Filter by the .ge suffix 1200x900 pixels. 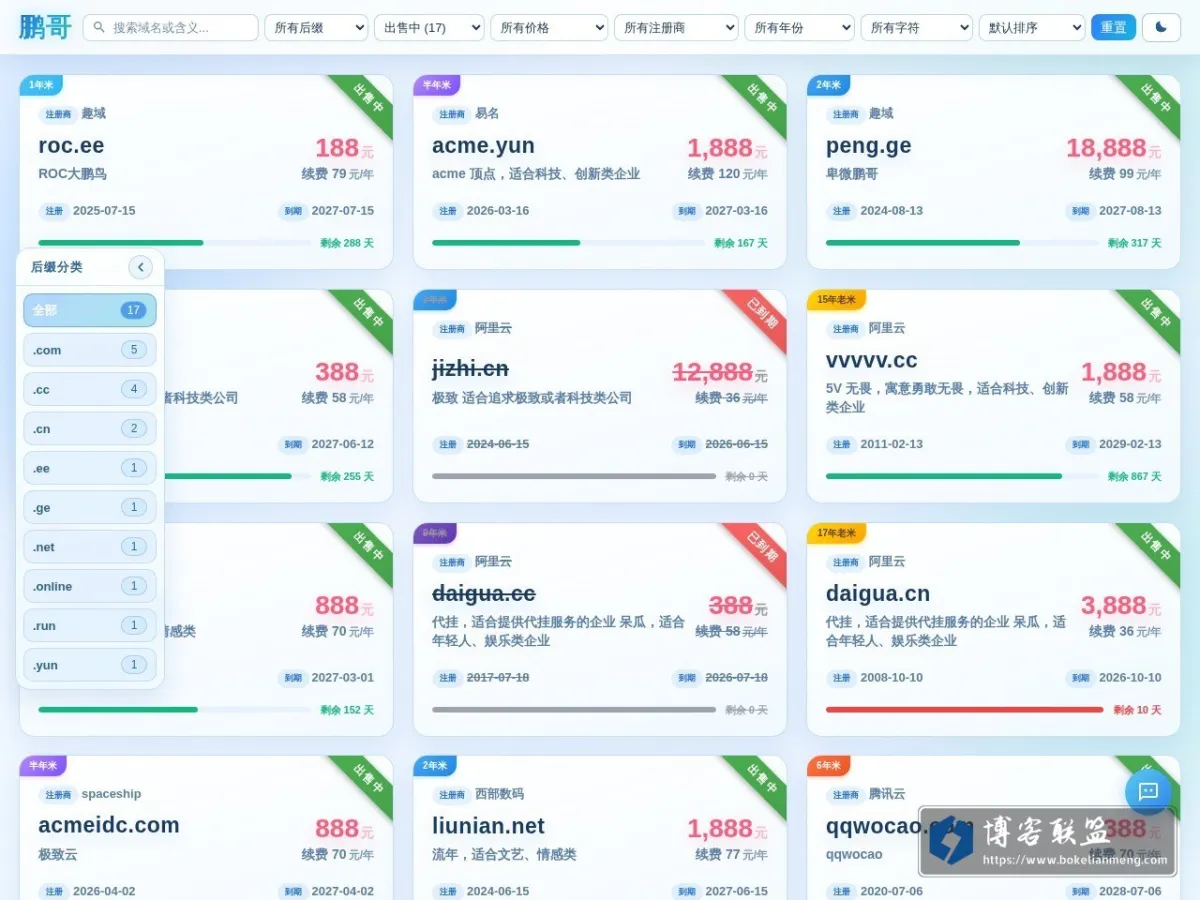[90, 507]
